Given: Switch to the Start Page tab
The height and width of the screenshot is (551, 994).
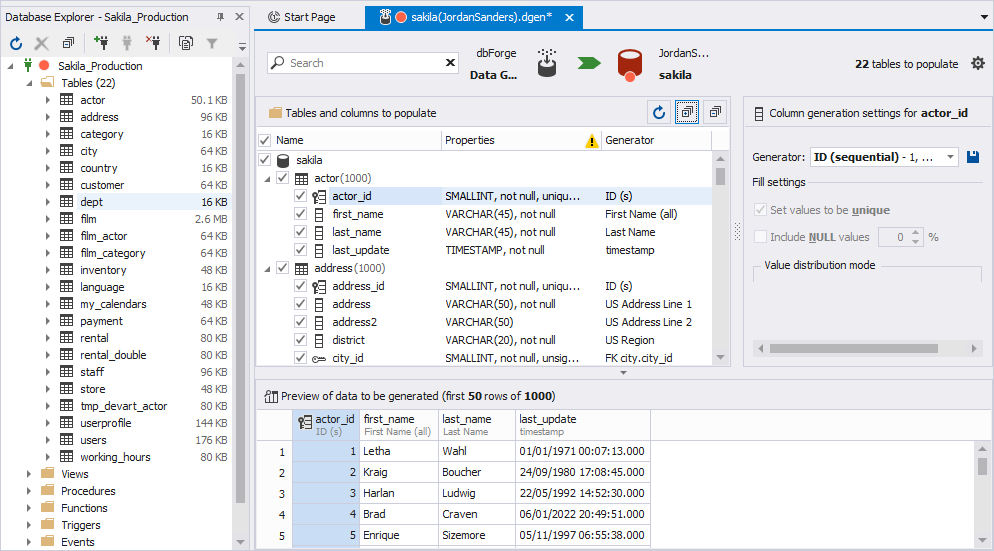Looking at the screenshot, I should (x=302, y=17).
